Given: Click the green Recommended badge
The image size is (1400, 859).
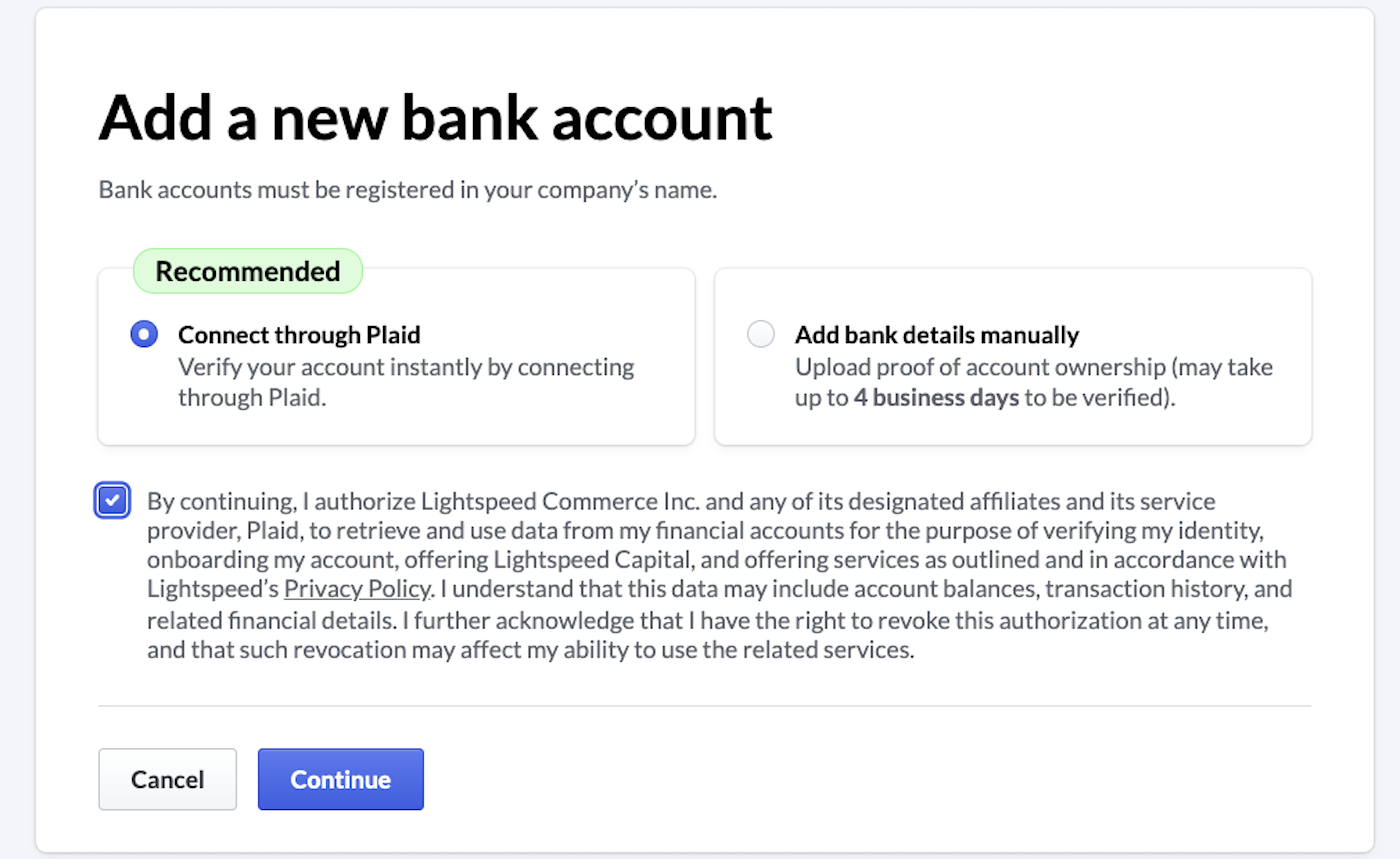Looking at the screenshot, I should tap(247, 270).
